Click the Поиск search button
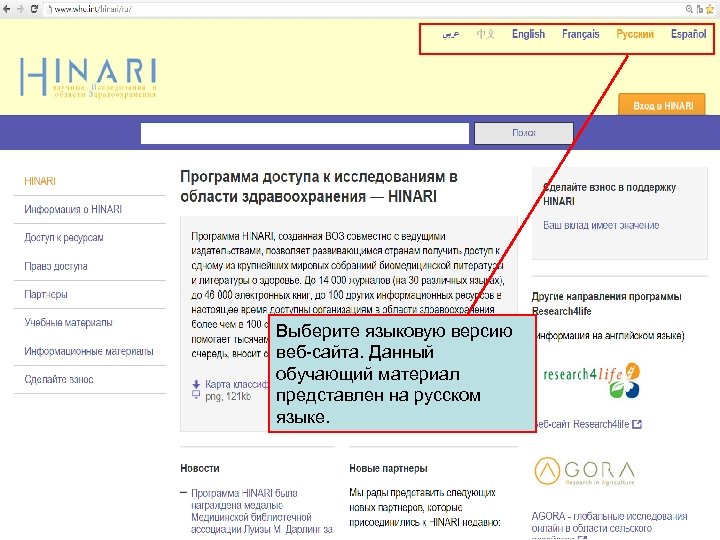The image size is (720, 540). coord(524,133)
